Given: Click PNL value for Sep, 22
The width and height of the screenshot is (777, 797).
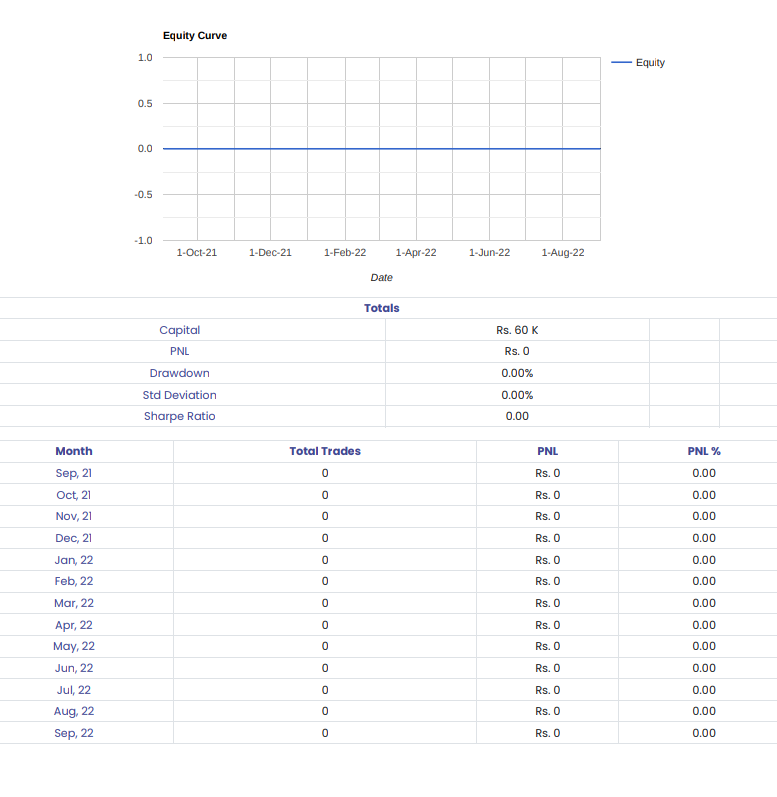Looking at the screenshot, I should point(548,733).
